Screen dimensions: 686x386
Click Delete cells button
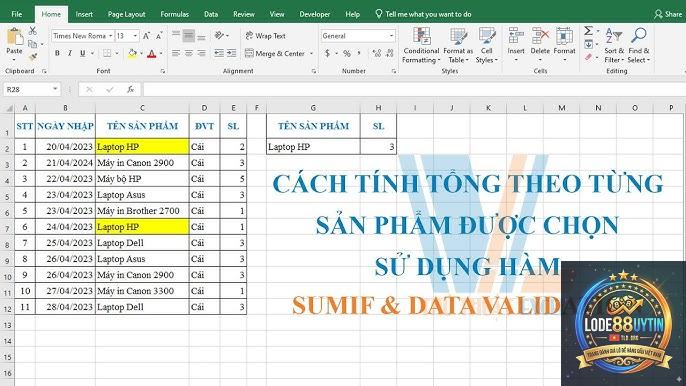tap(540, 45)
